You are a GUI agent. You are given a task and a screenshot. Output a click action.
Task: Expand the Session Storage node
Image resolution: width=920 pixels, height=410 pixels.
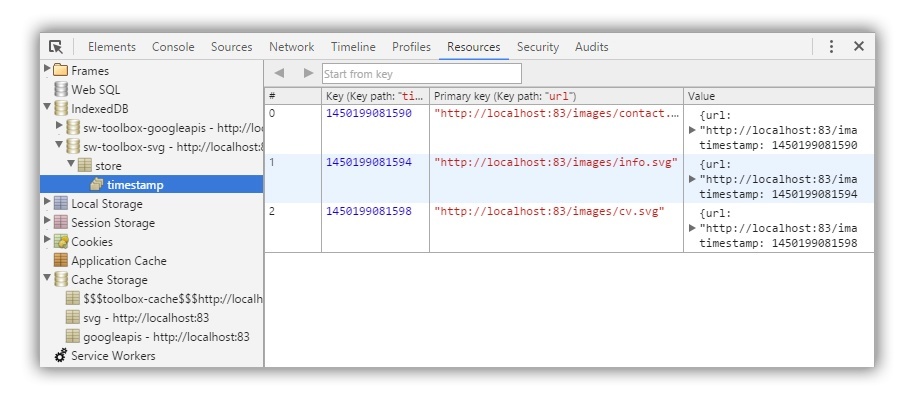(47, 222)
